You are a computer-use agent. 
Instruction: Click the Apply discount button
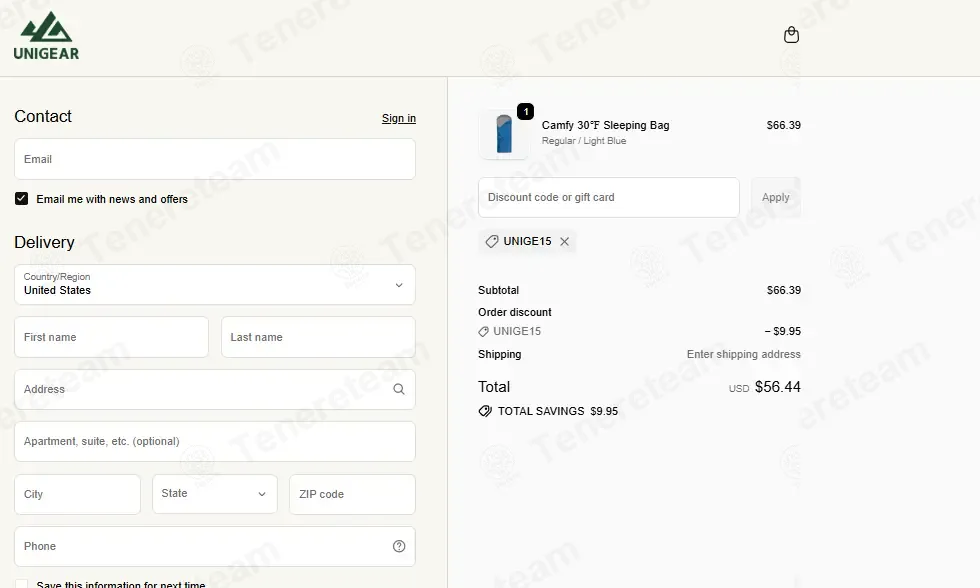click(x=776, y=197)
